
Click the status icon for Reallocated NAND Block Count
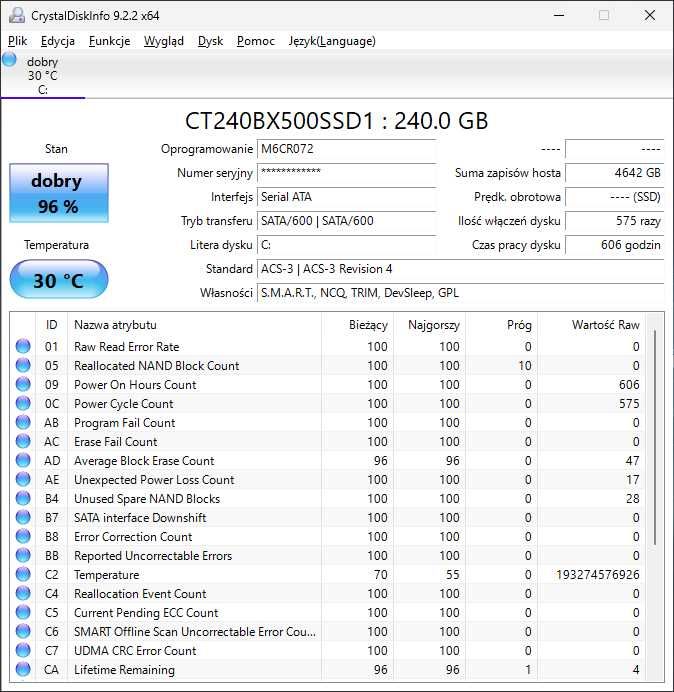point(23,365)
